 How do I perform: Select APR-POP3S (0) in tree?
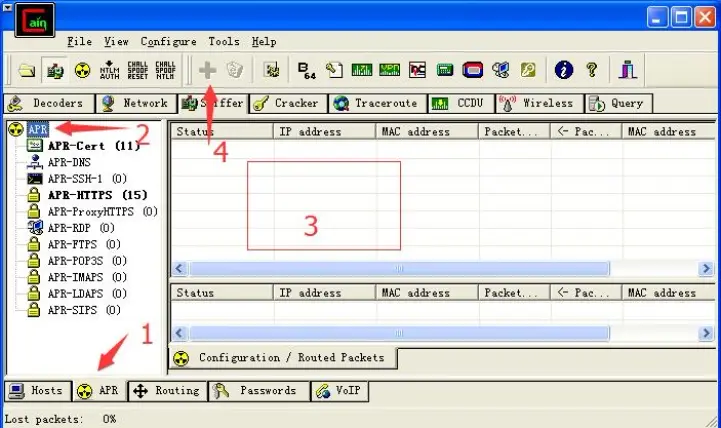pos(87,261)
